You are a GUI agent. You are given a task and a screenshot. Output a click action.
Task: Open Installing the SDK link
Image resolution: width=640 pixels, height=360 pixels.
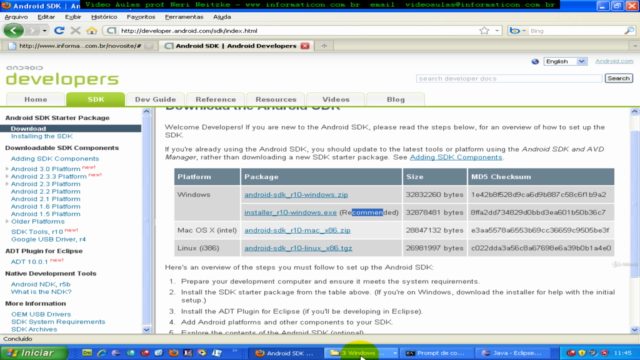pyautogui.click(x=42, y=136)
